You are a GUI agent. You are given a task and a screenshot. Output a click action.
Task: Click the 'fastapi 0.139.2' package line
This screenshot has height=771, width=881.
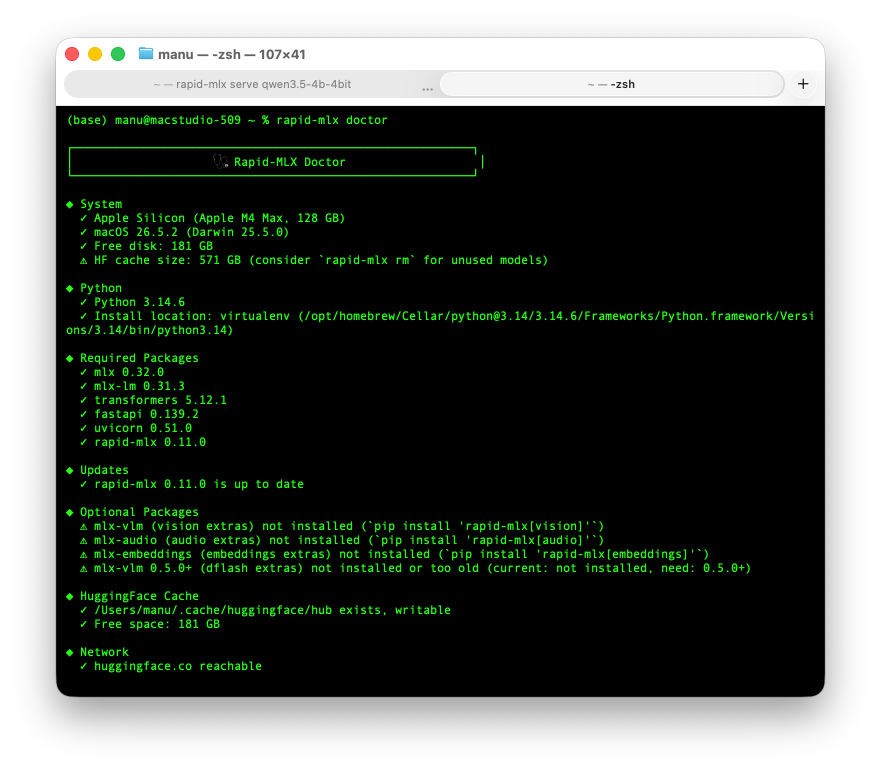click(146, 414)
